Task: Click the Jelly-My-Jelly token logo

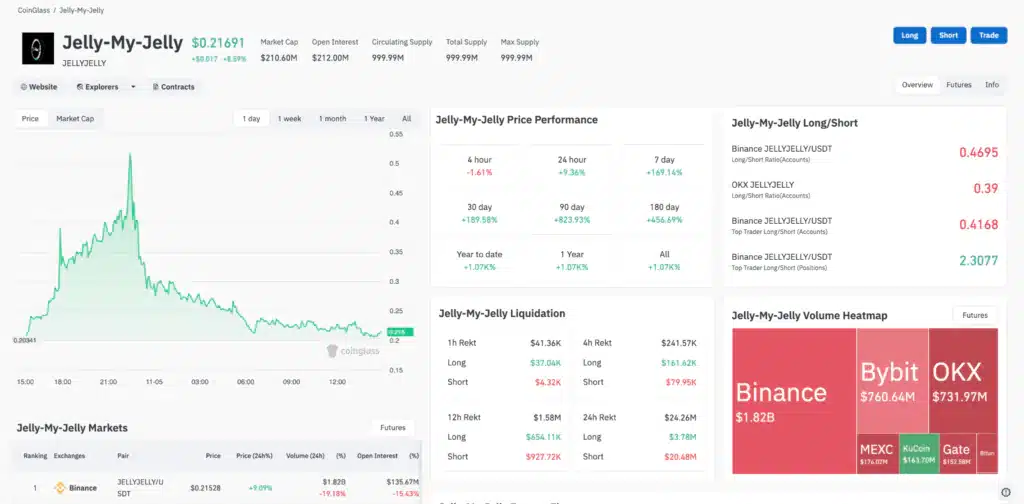Action: (38, 48)
